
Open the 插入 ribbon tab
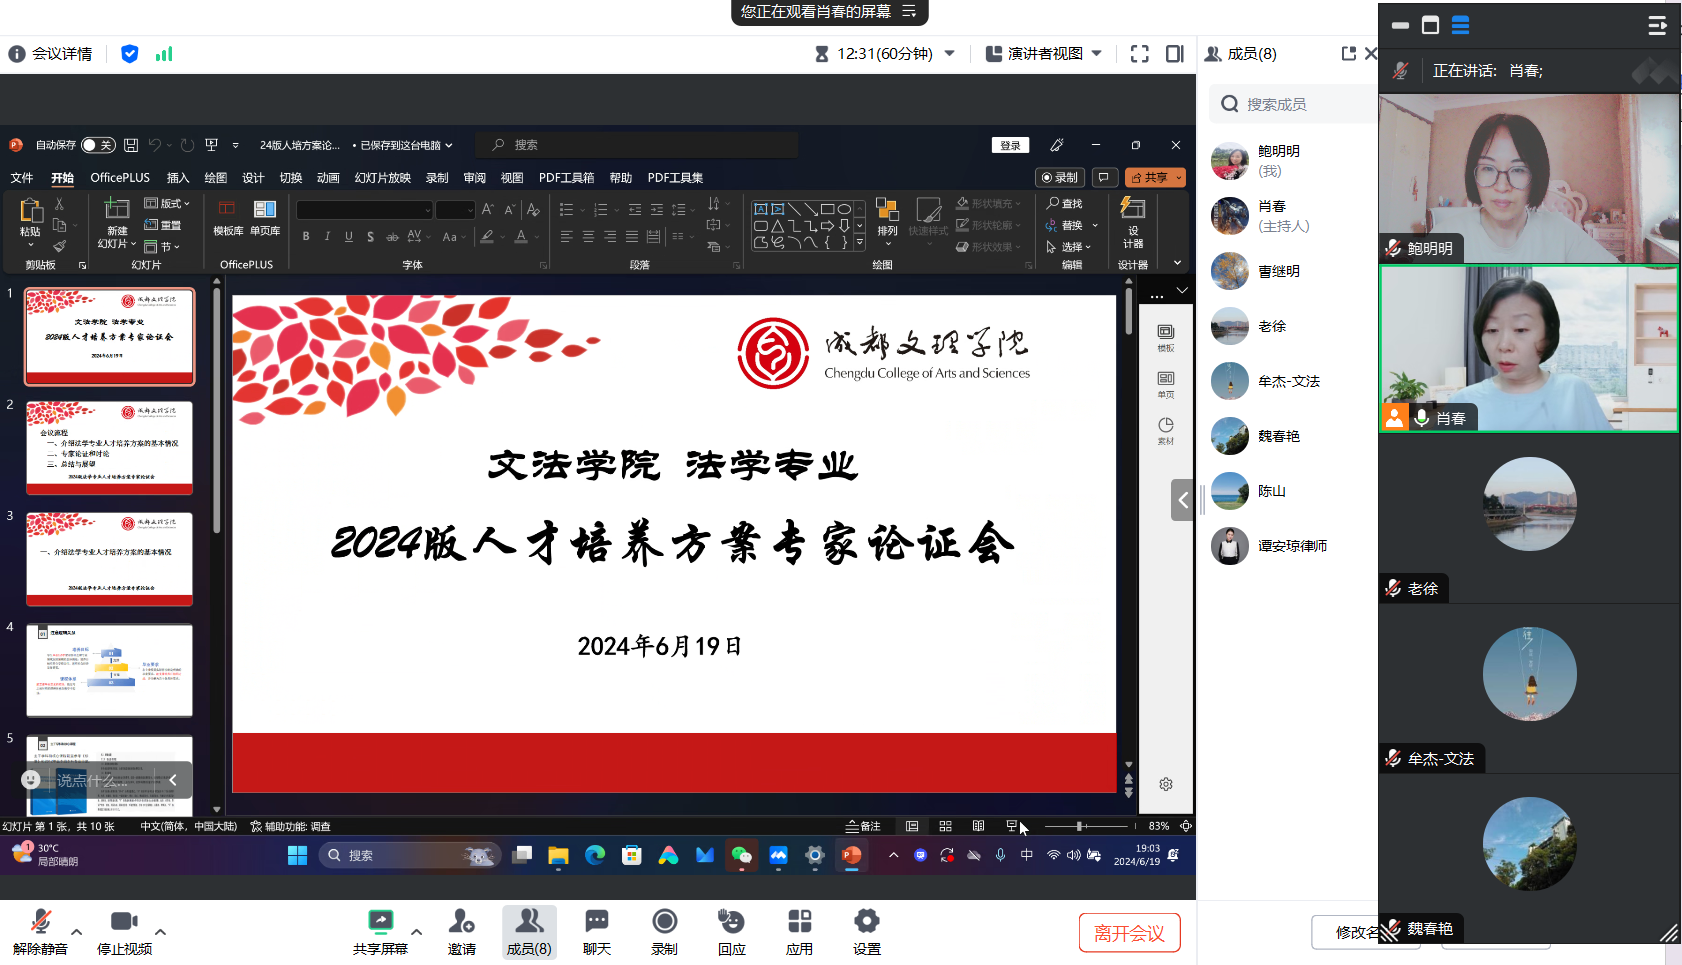(177, 178)
